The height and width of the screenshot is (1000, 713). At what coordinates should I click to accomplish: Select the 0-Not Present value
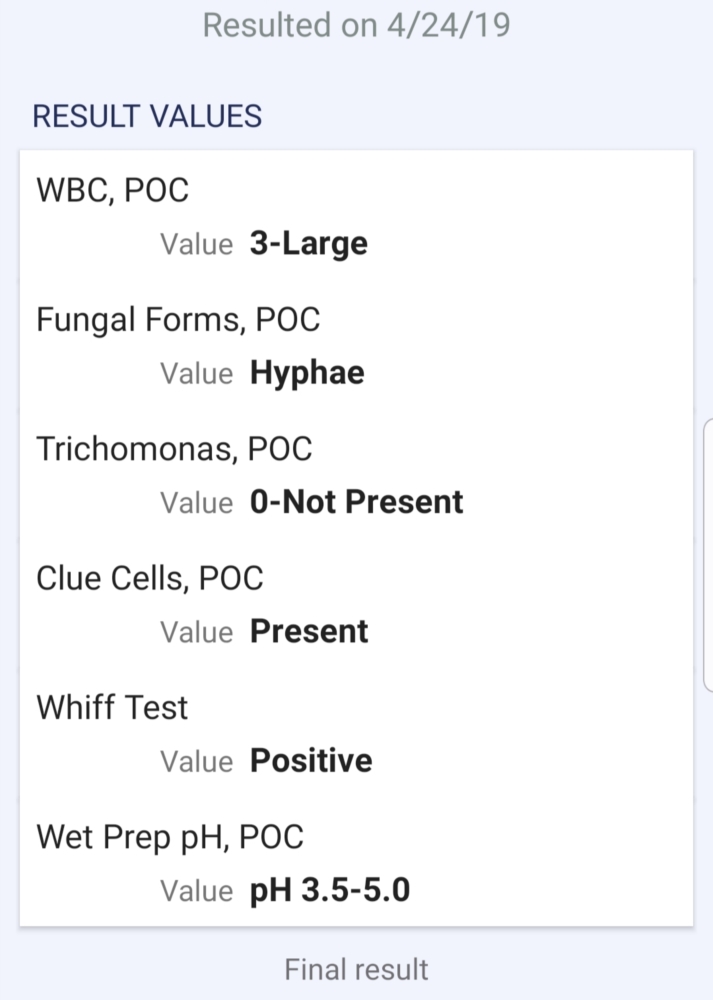(x=356, y=502)
